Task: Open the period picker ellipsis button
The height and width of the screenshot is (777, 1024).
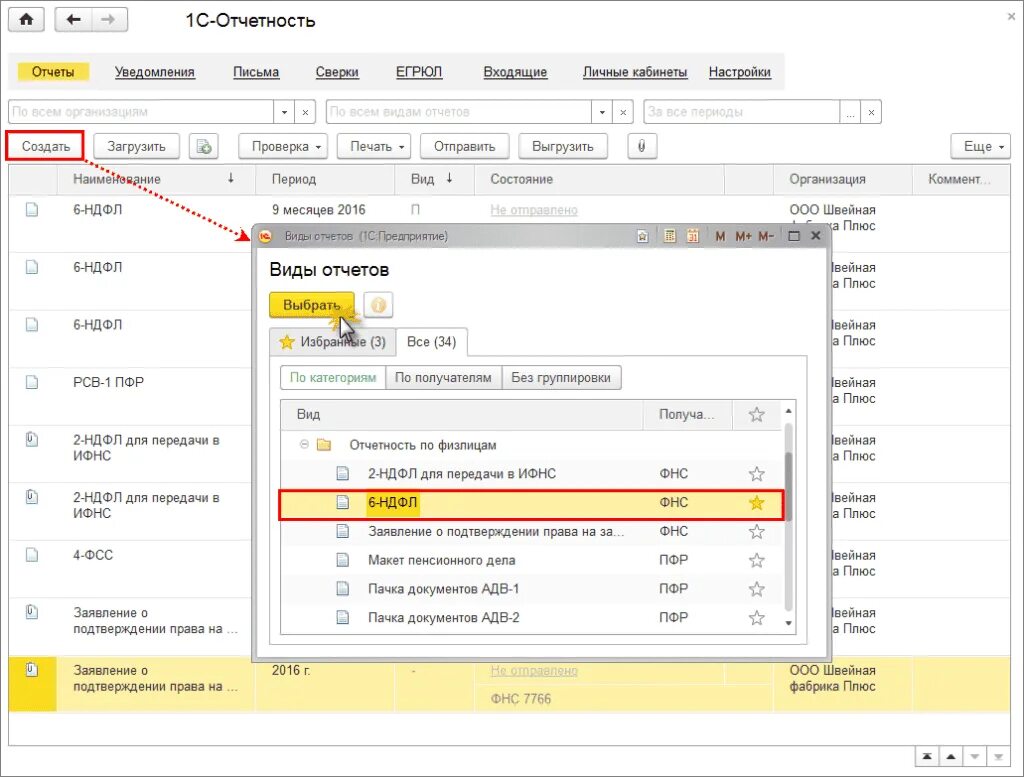Action: click(850, 112)
